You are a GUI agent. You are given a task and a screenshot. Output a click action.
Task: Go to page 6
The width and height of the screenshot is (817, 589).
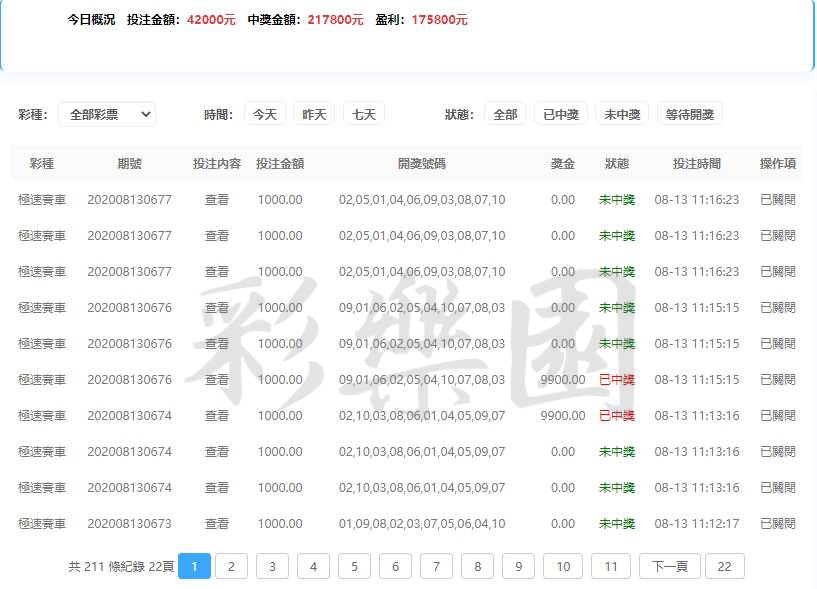[395, 566]
